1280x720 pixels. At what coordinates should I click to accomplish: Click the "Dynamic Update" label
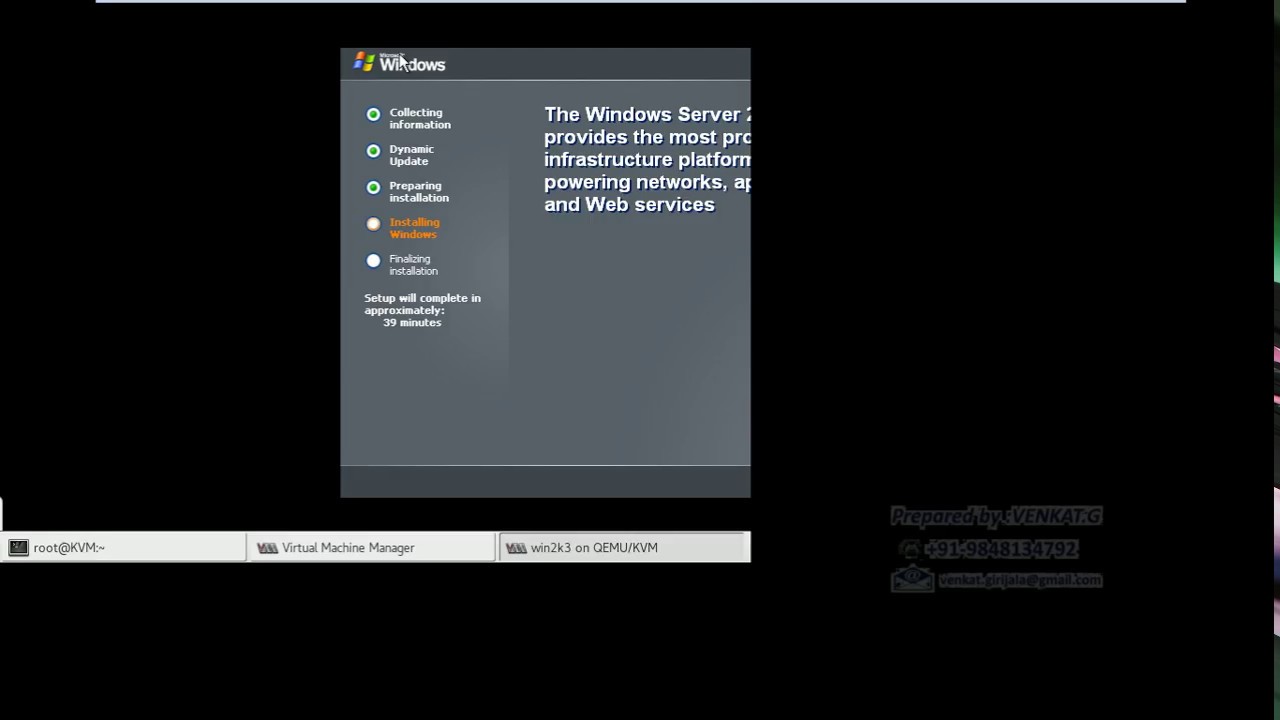coord(411,155)
